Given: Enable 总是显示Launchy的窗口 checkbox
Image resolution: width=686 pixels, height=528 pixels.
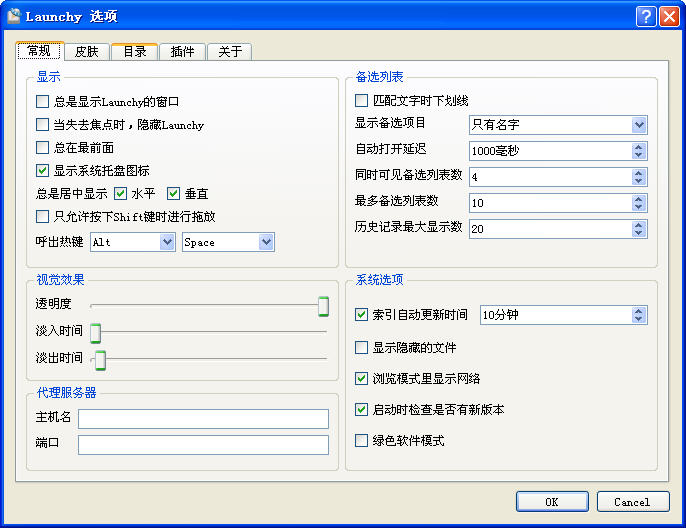Looking at the screenshot, I should [42, 101].
